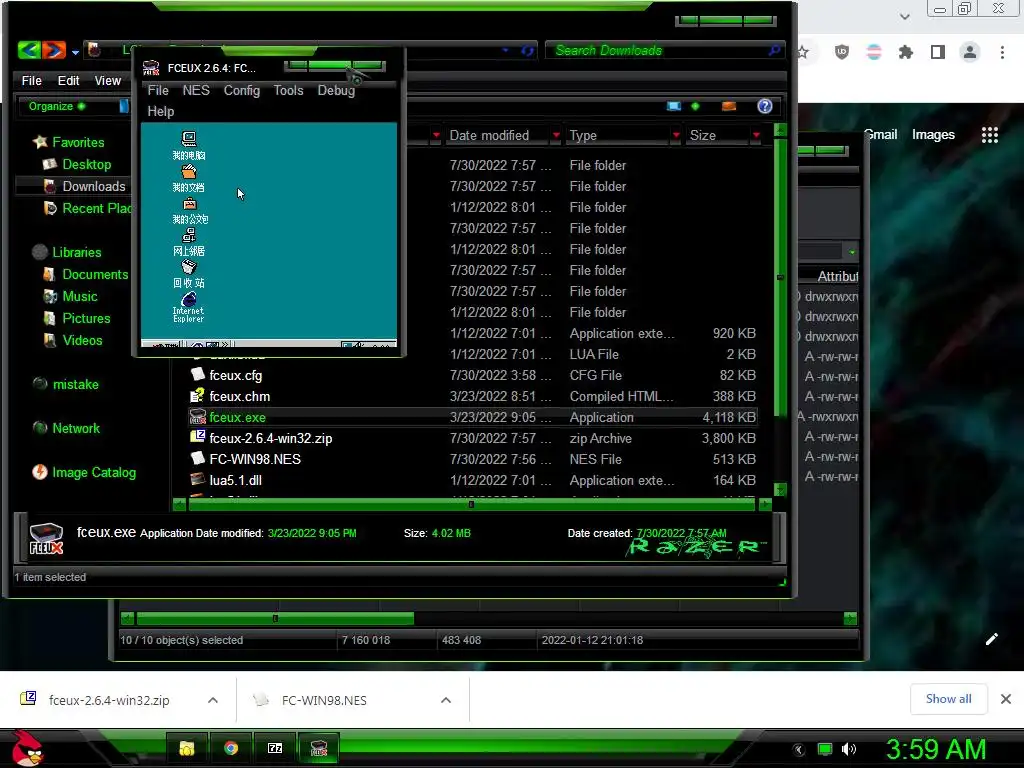This screenshot has height=768, width=1024.
Task: Close the Chrome downloads bar
Action: point(1006,699)
